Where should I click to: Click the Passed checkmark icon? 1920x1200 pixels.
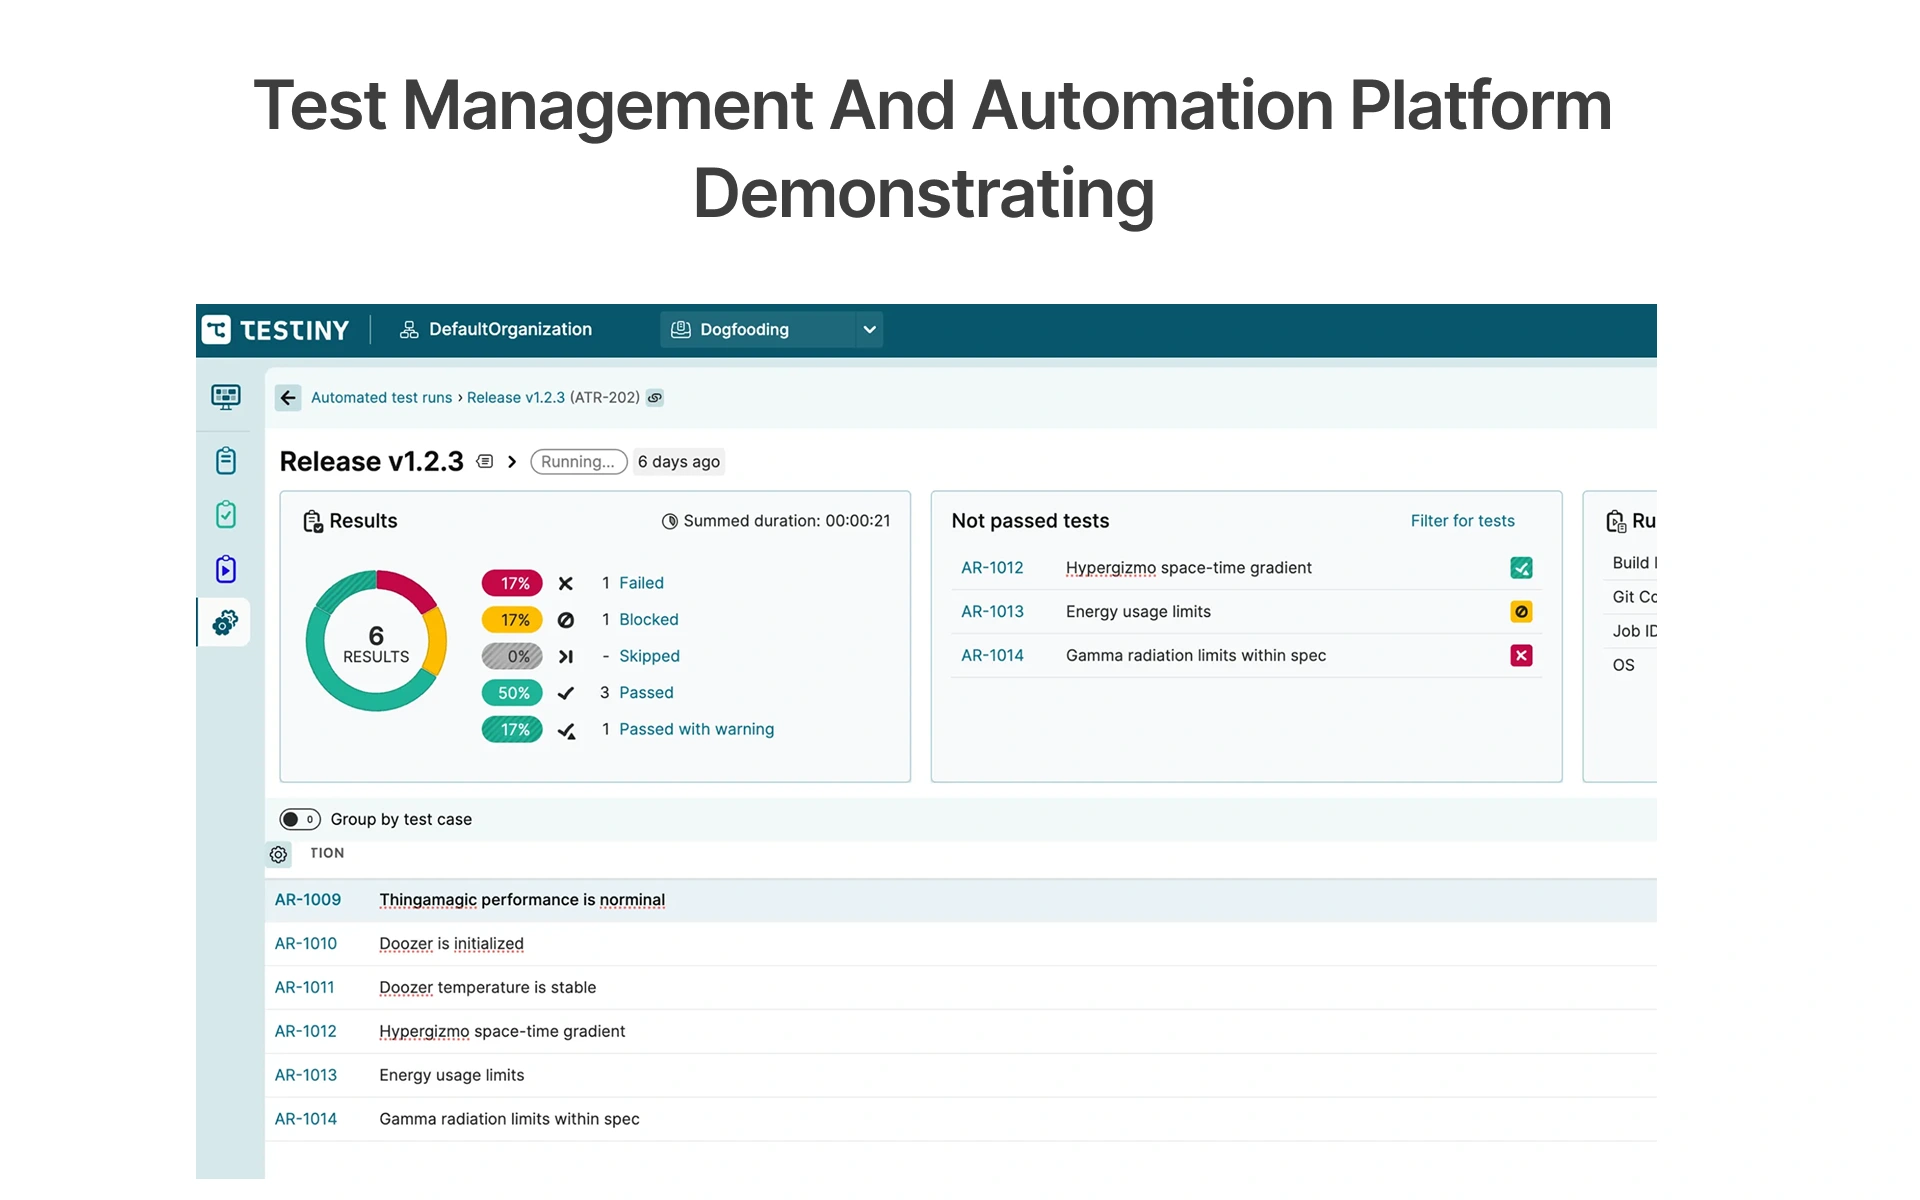[566, 693]
